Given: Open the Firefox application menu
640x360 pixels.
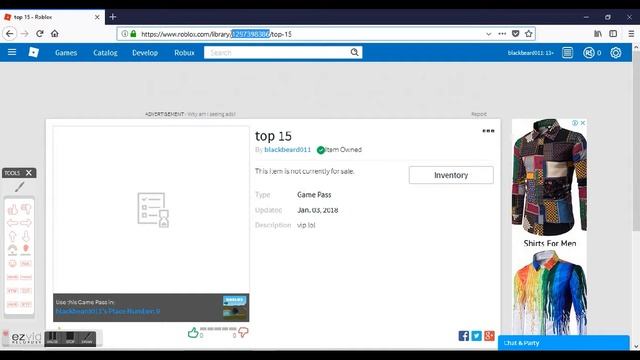Looking at the screenshot, I should [x=631, y=34].
